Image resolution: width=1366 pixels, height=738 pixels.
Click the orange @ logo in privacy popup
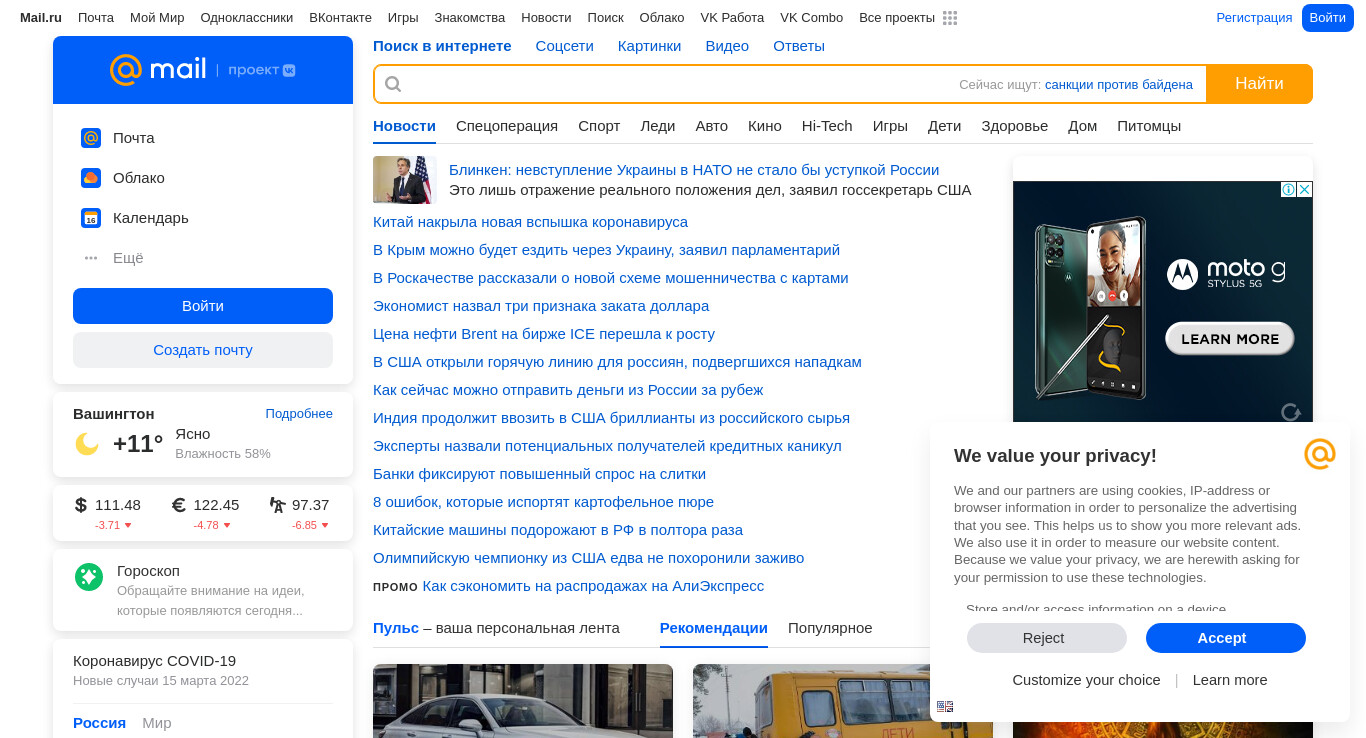tap(1320, 454)
